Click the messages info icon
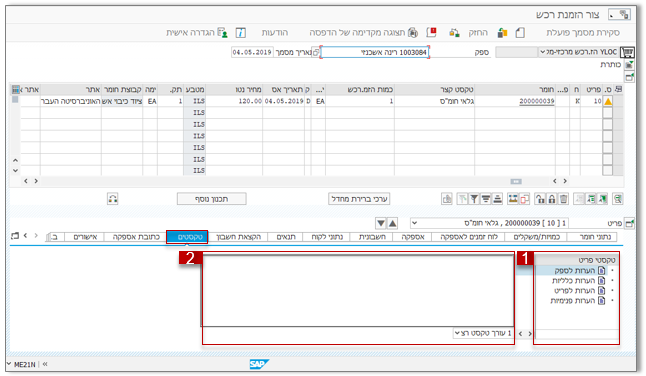The width and height of the screenshot is (646, 376). pos(241,33)
